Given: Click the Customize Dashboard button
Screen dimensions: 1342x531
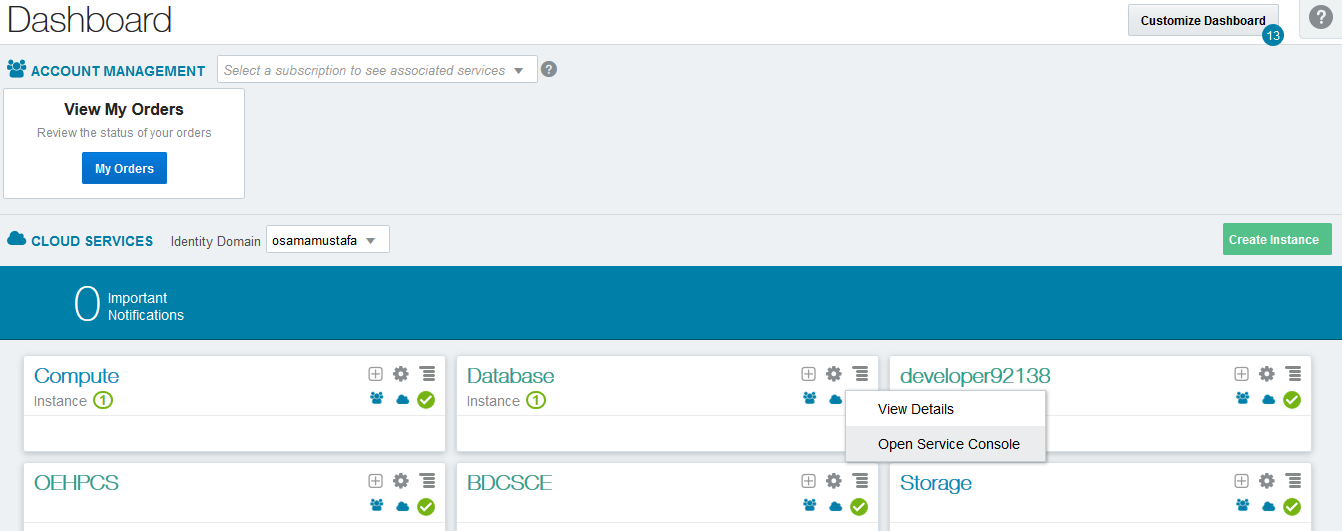Looking at the screenshot, I should tap(1202, 20).
